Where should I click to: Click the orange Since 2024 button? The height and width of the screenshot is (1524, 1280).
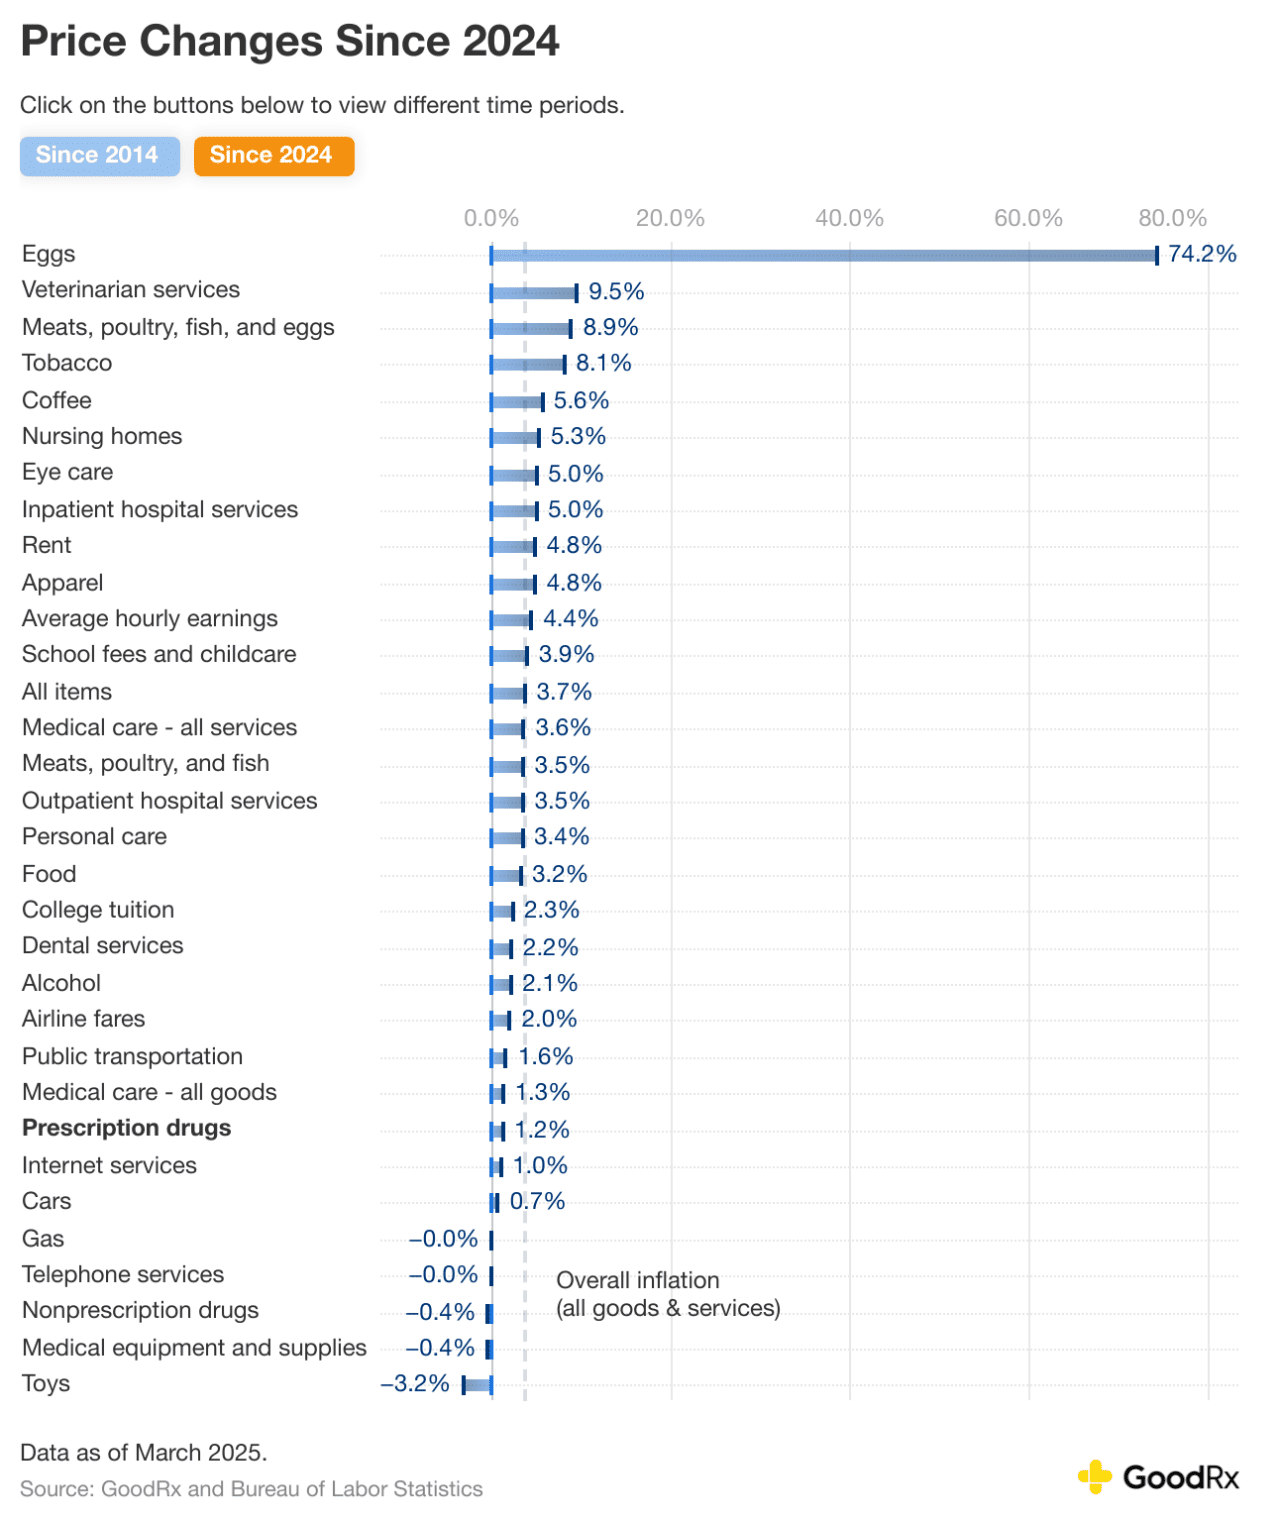coord(273,155)
